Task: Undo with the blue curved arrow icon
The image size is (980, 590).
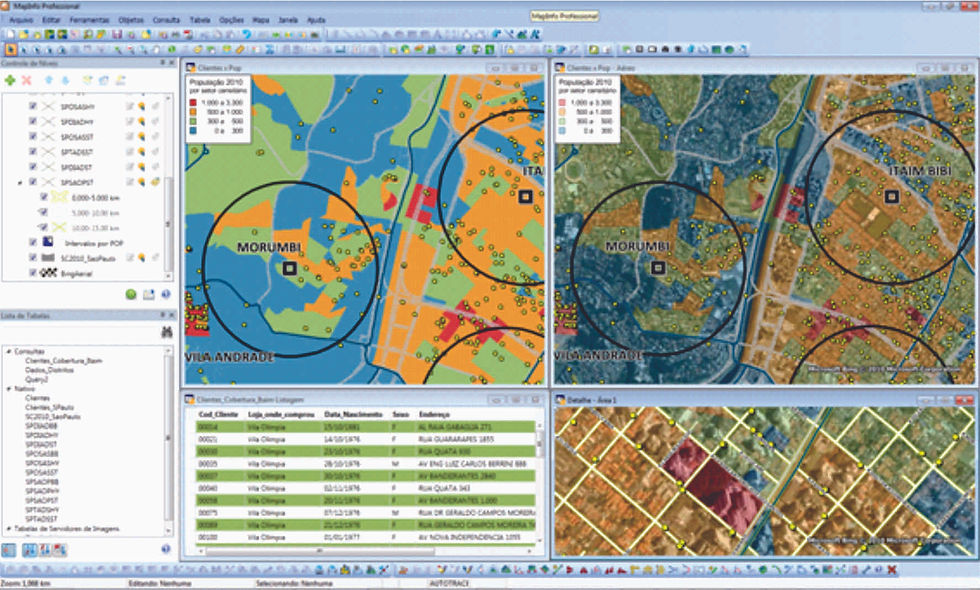Action: click(x=247, y=34)
